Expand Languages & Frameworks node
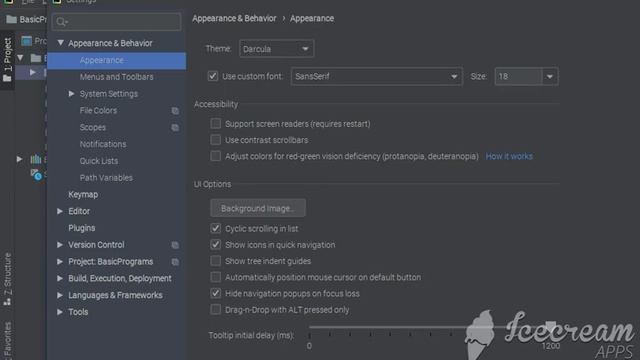Screen dimensions: 640x360 [60, 295]
